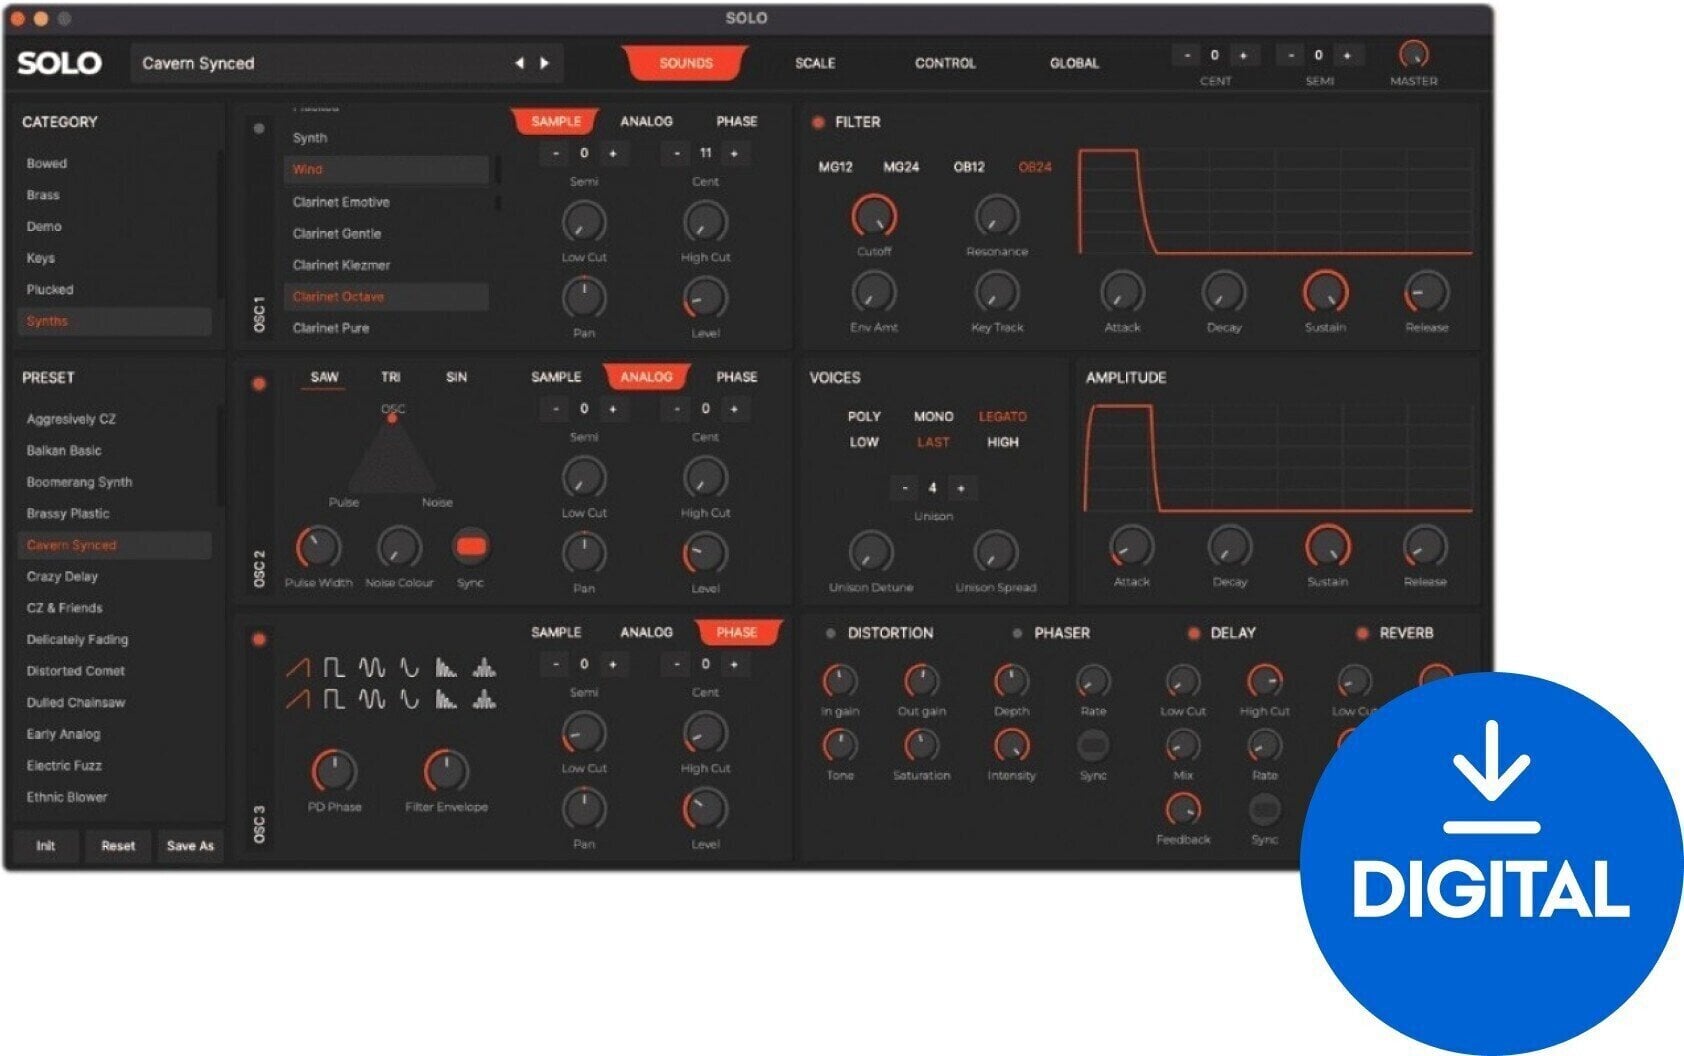
Task: Click the Filter Cutoff knob
Action: pos(874,215)
